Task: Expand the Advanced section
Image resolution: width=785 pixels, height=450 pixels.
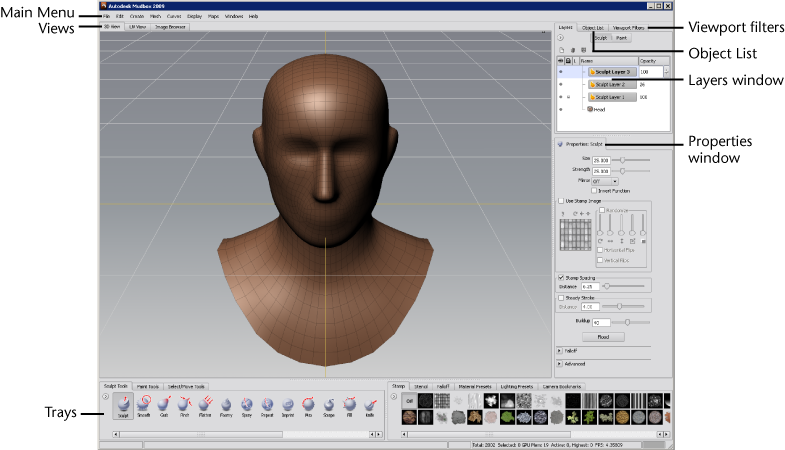Action: 558,364
